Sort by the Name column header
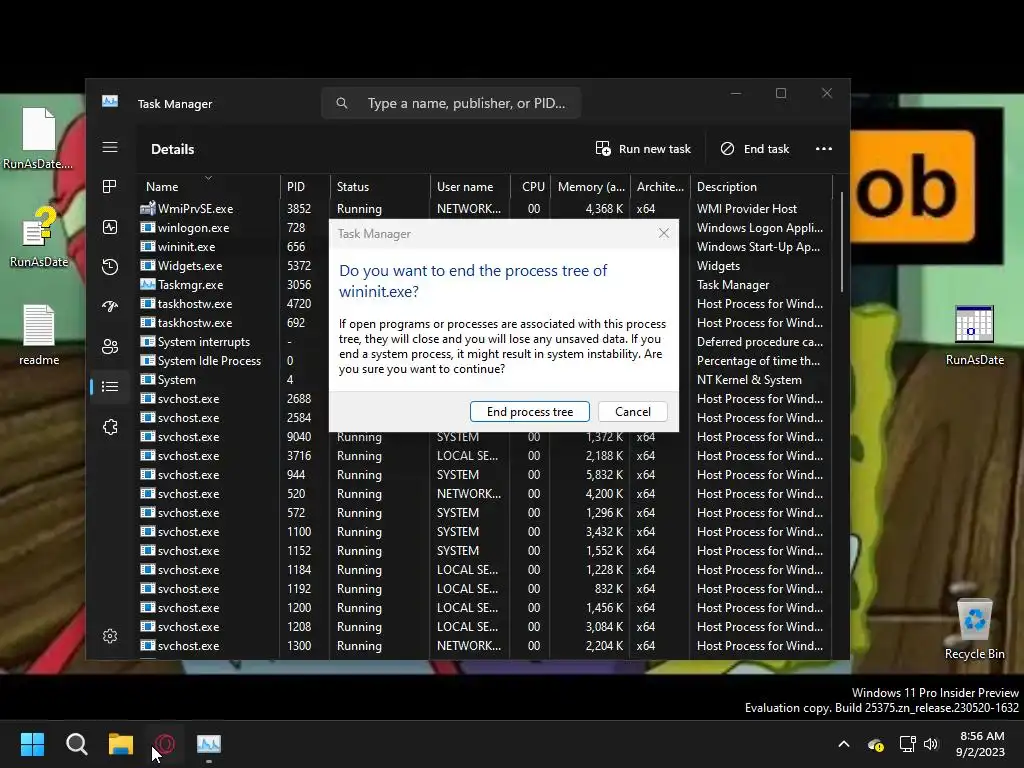The height and width of the screenshot is (768, 1024). (208, 186)
